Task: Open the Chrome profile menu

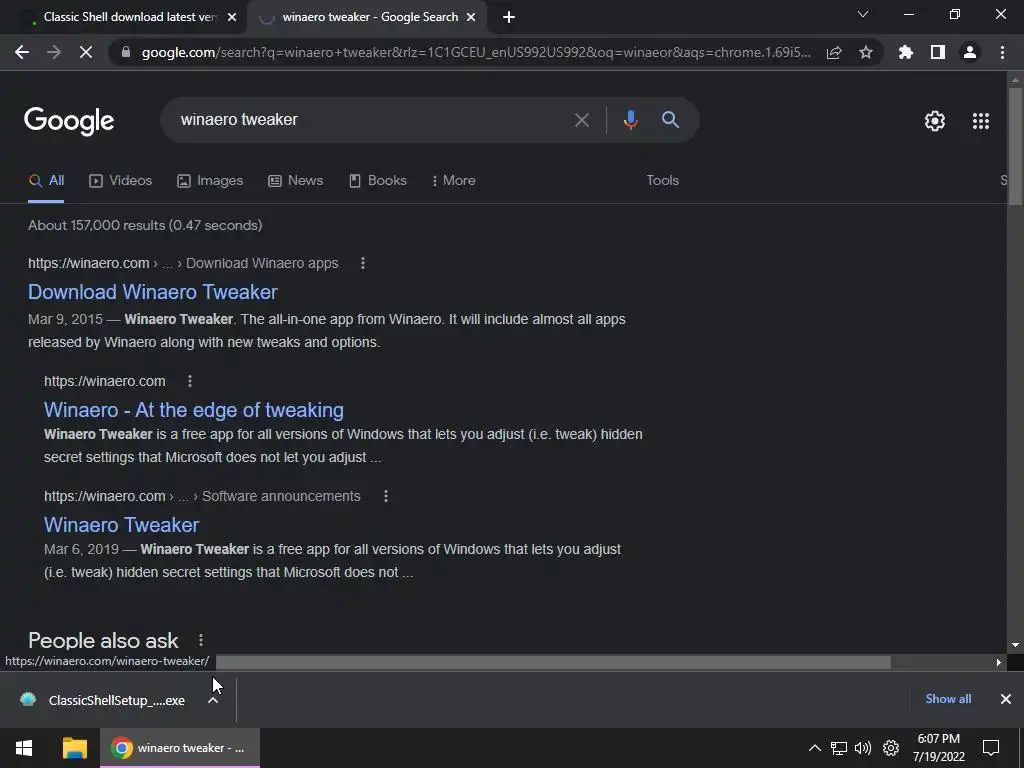Action: [x=970, y=52]
